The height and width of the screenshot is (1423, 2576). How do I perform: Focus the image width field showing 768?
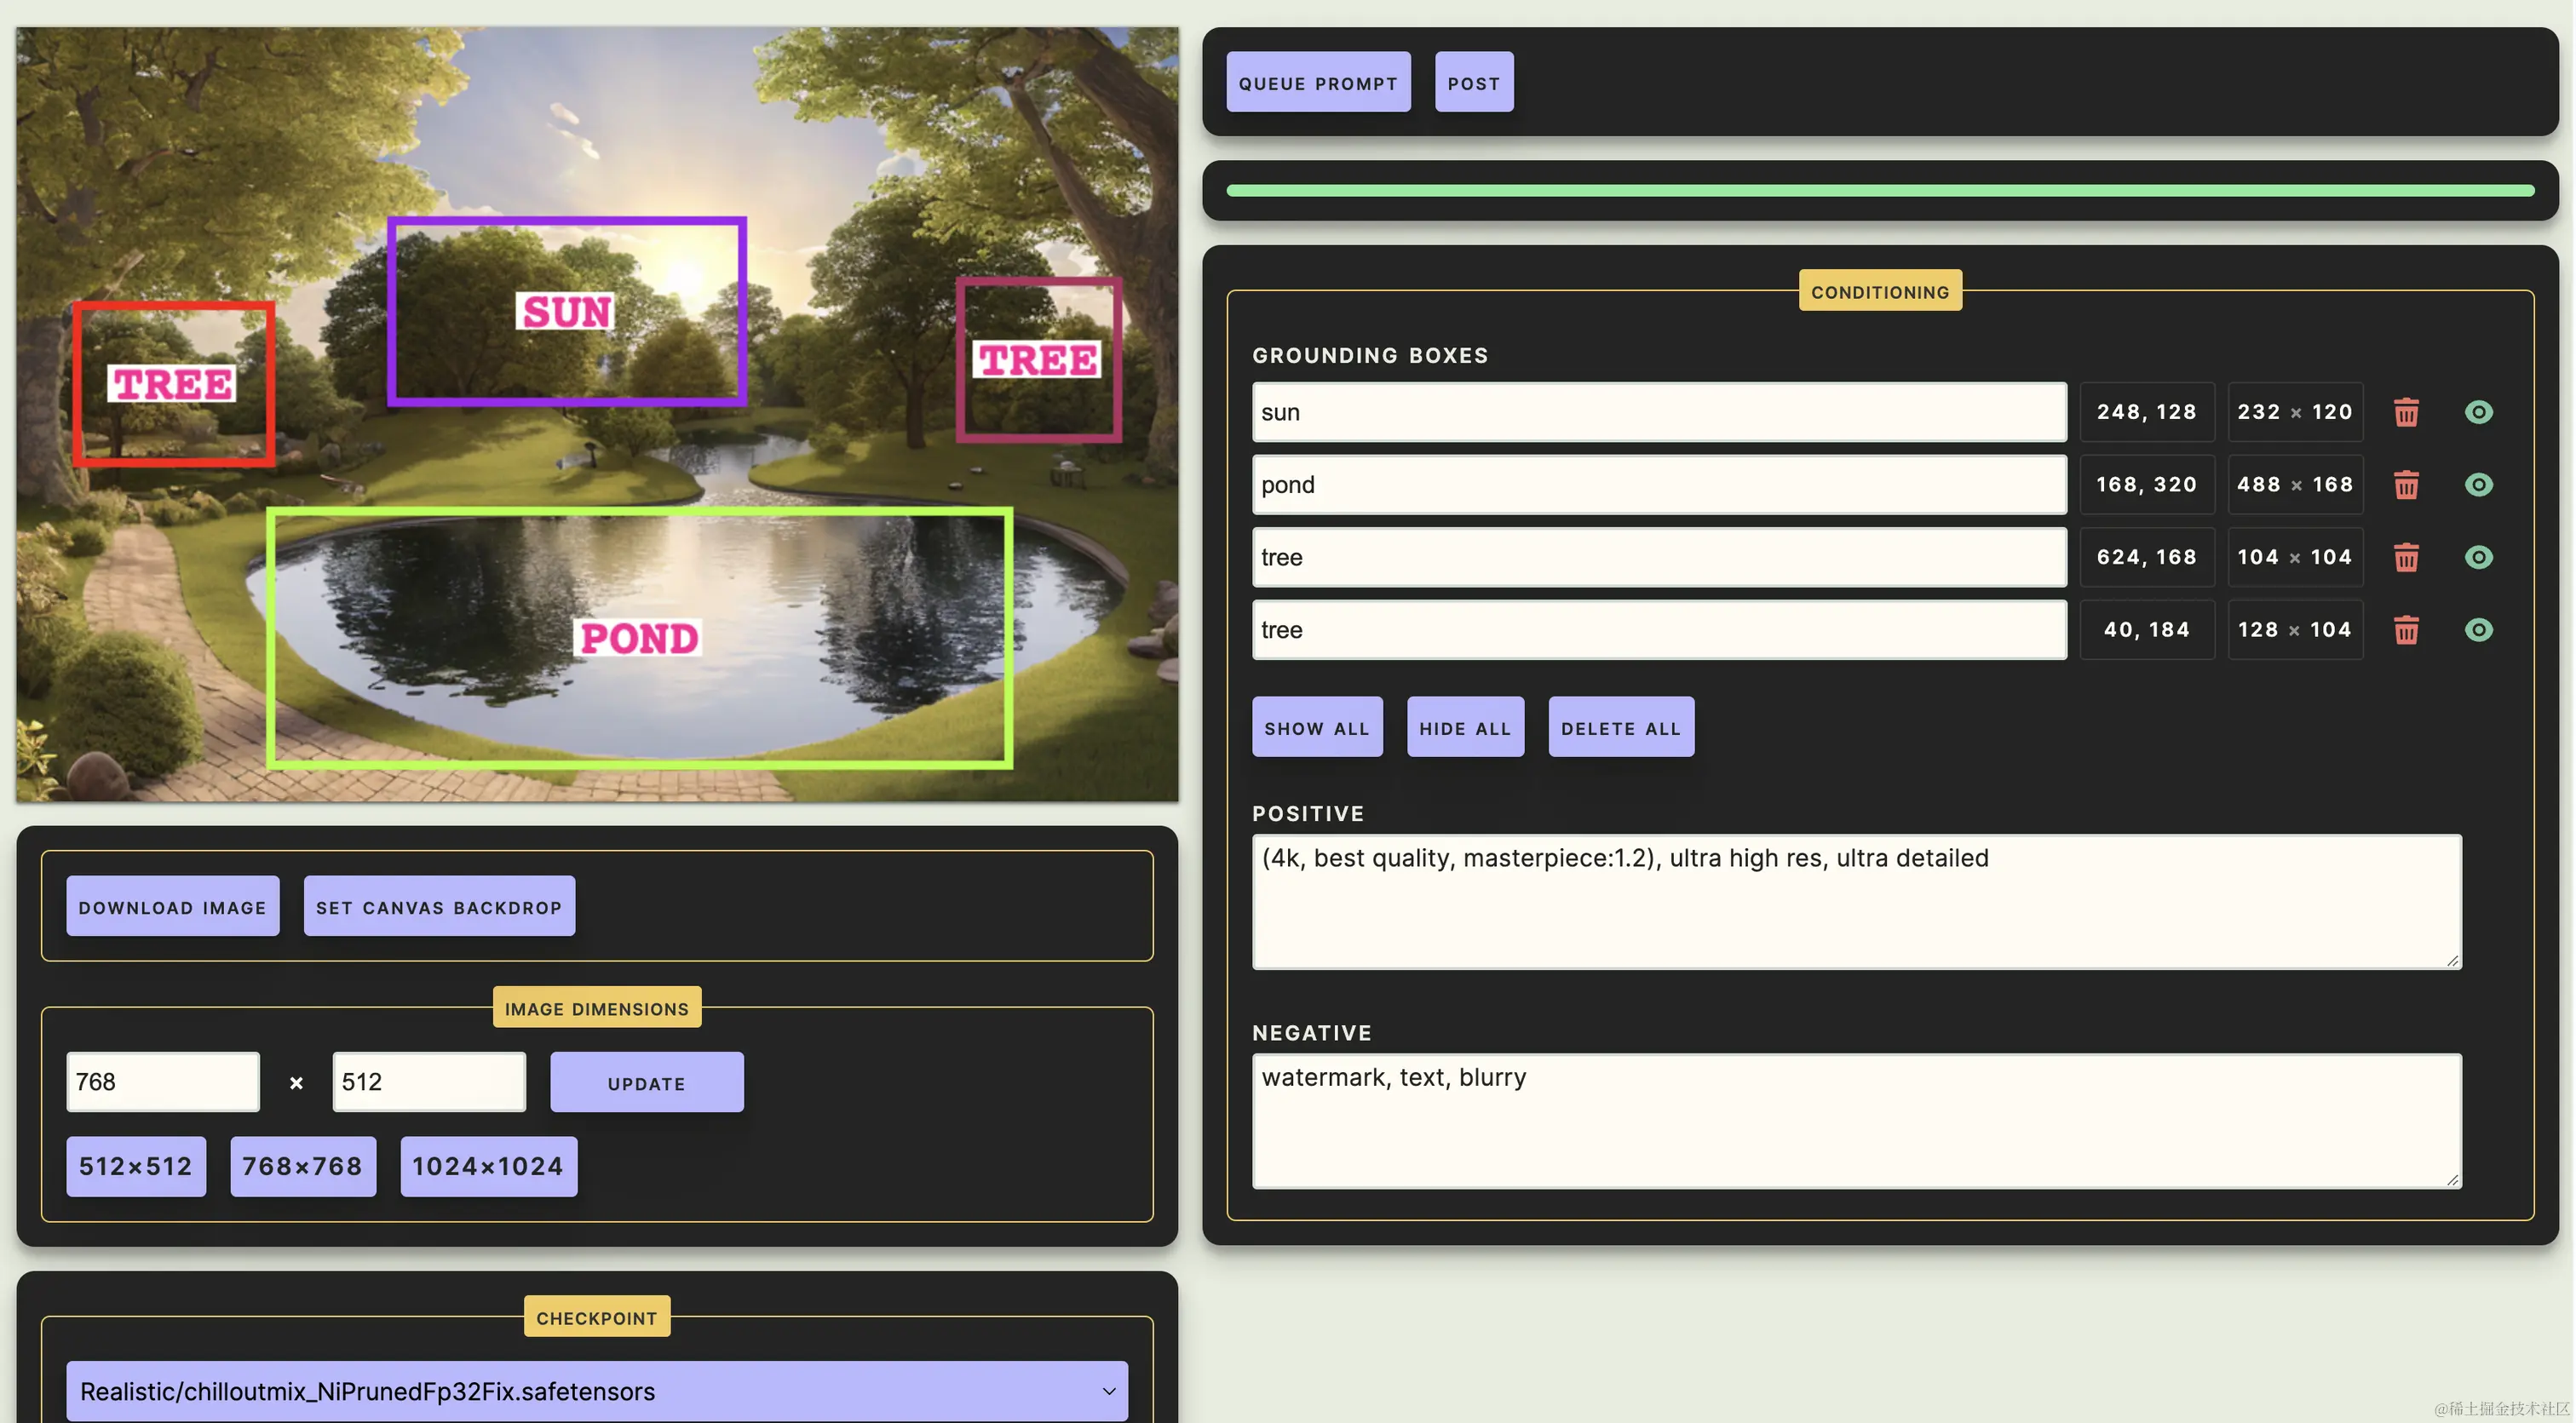coord(163,1082)
